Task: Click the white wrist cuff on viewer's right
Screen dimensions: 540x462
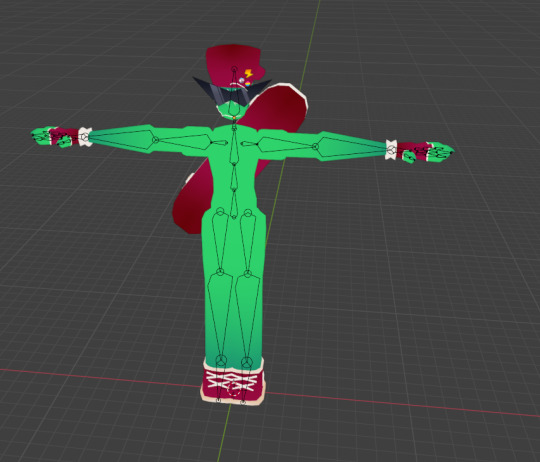Action: pyautogui.click(x=391, y=150)
